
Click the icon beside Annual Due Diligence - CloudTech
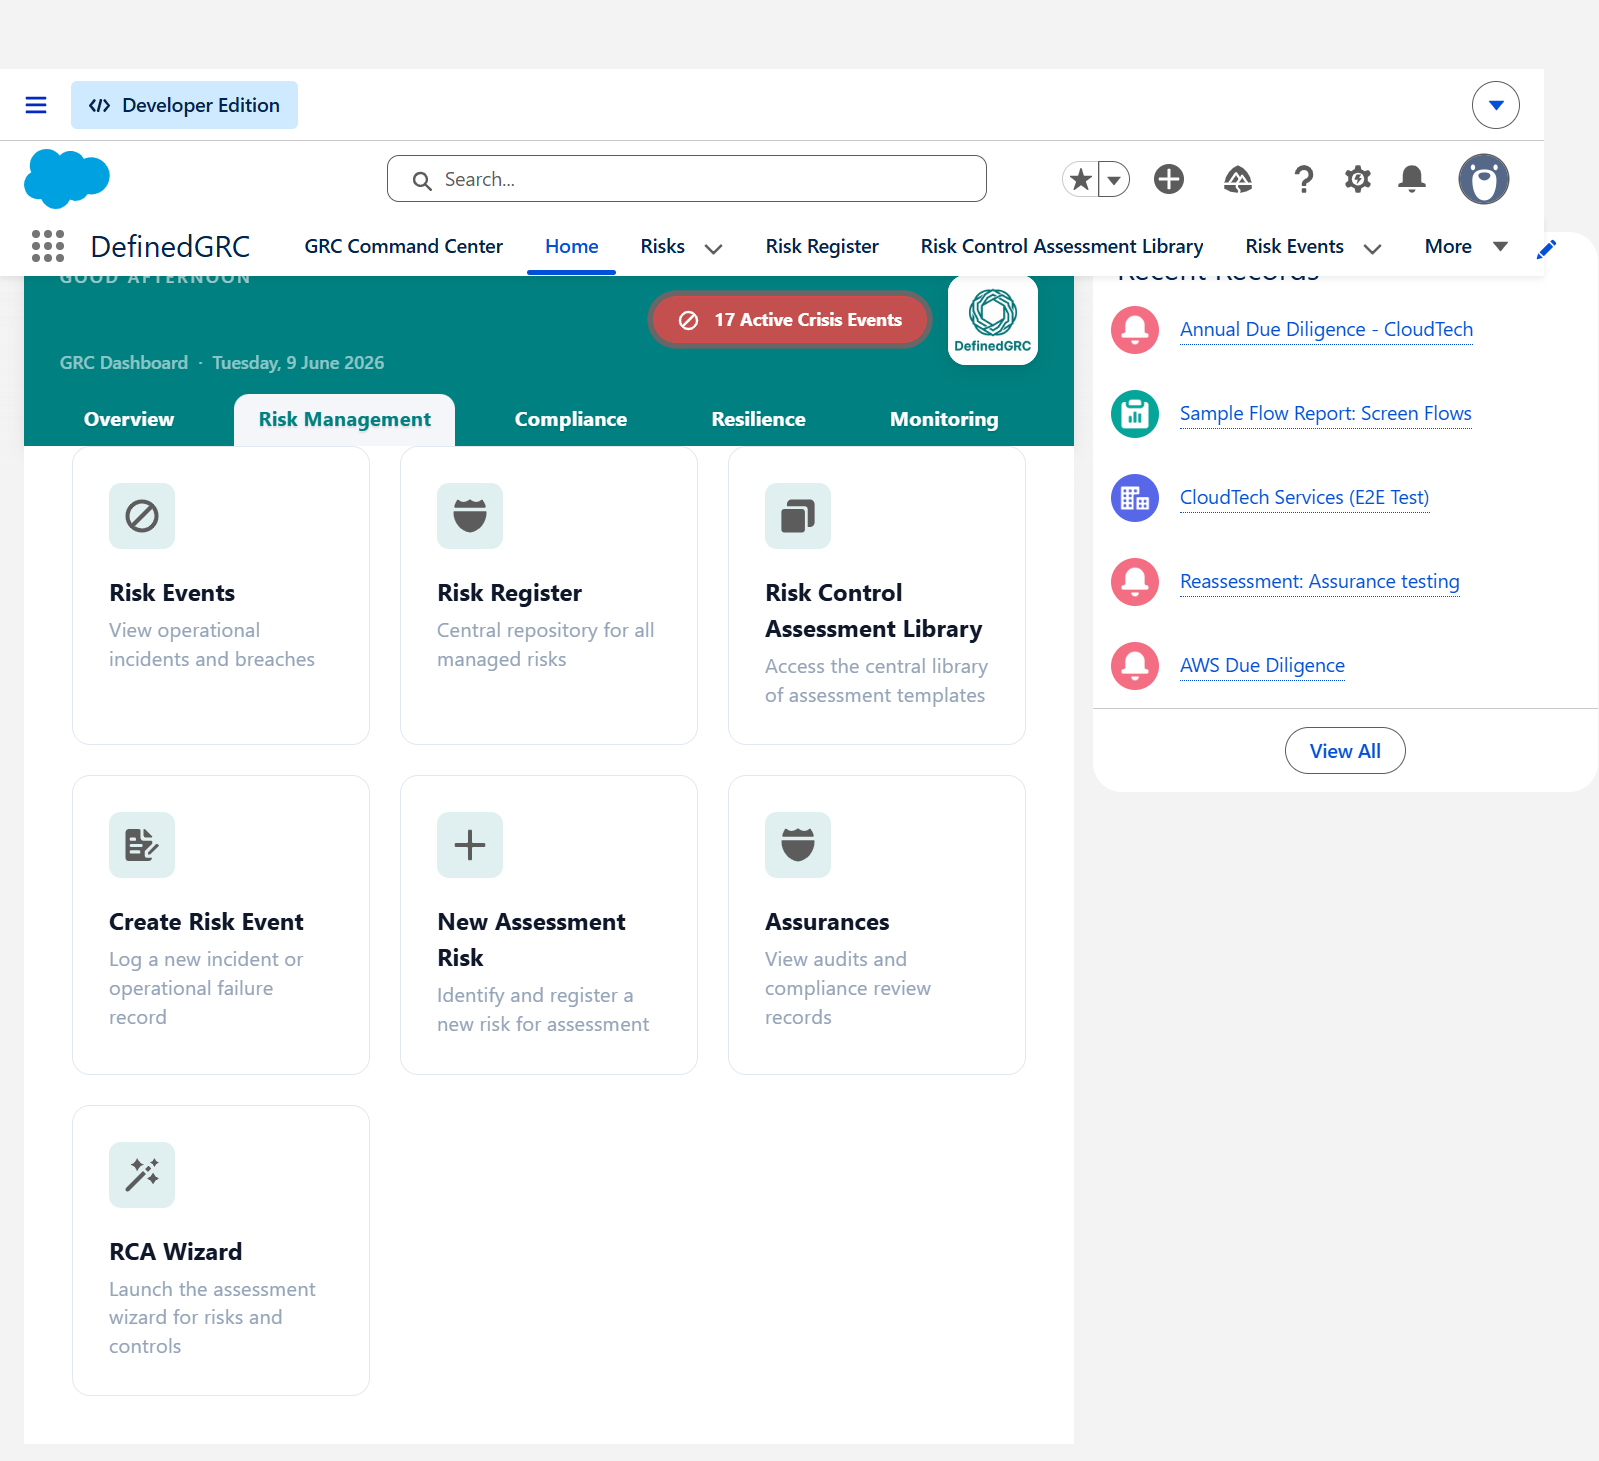point(1135,330)
